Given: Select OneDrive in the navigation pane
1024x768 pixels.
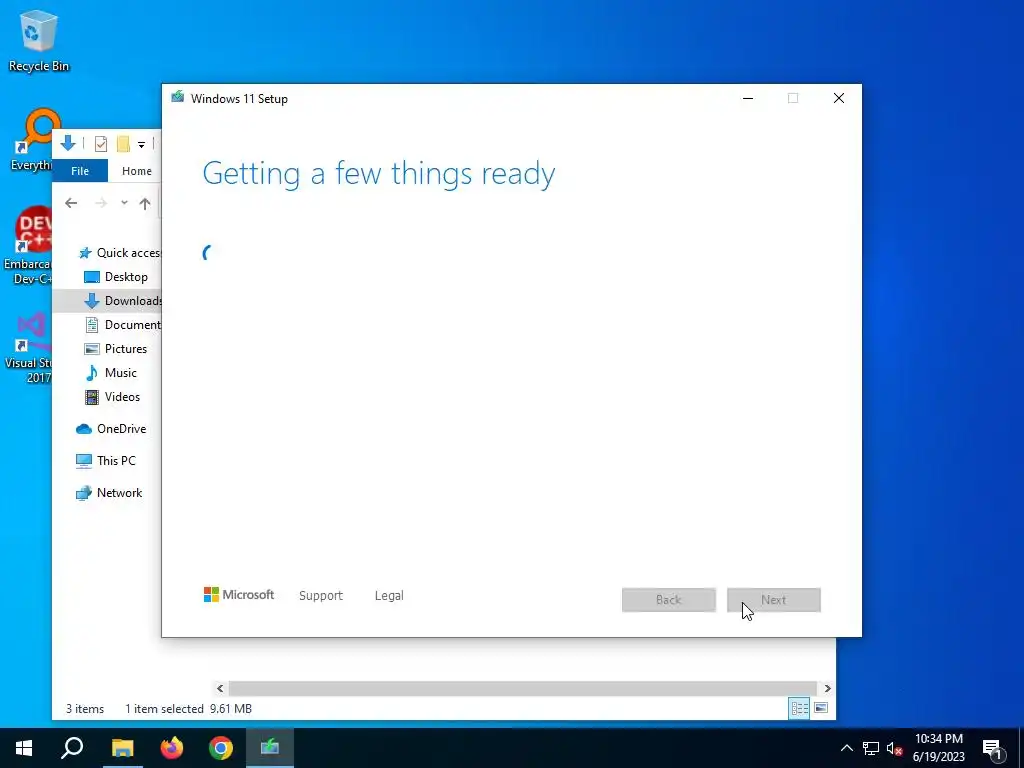Looking at the screenshot, I should pos(111,429).
